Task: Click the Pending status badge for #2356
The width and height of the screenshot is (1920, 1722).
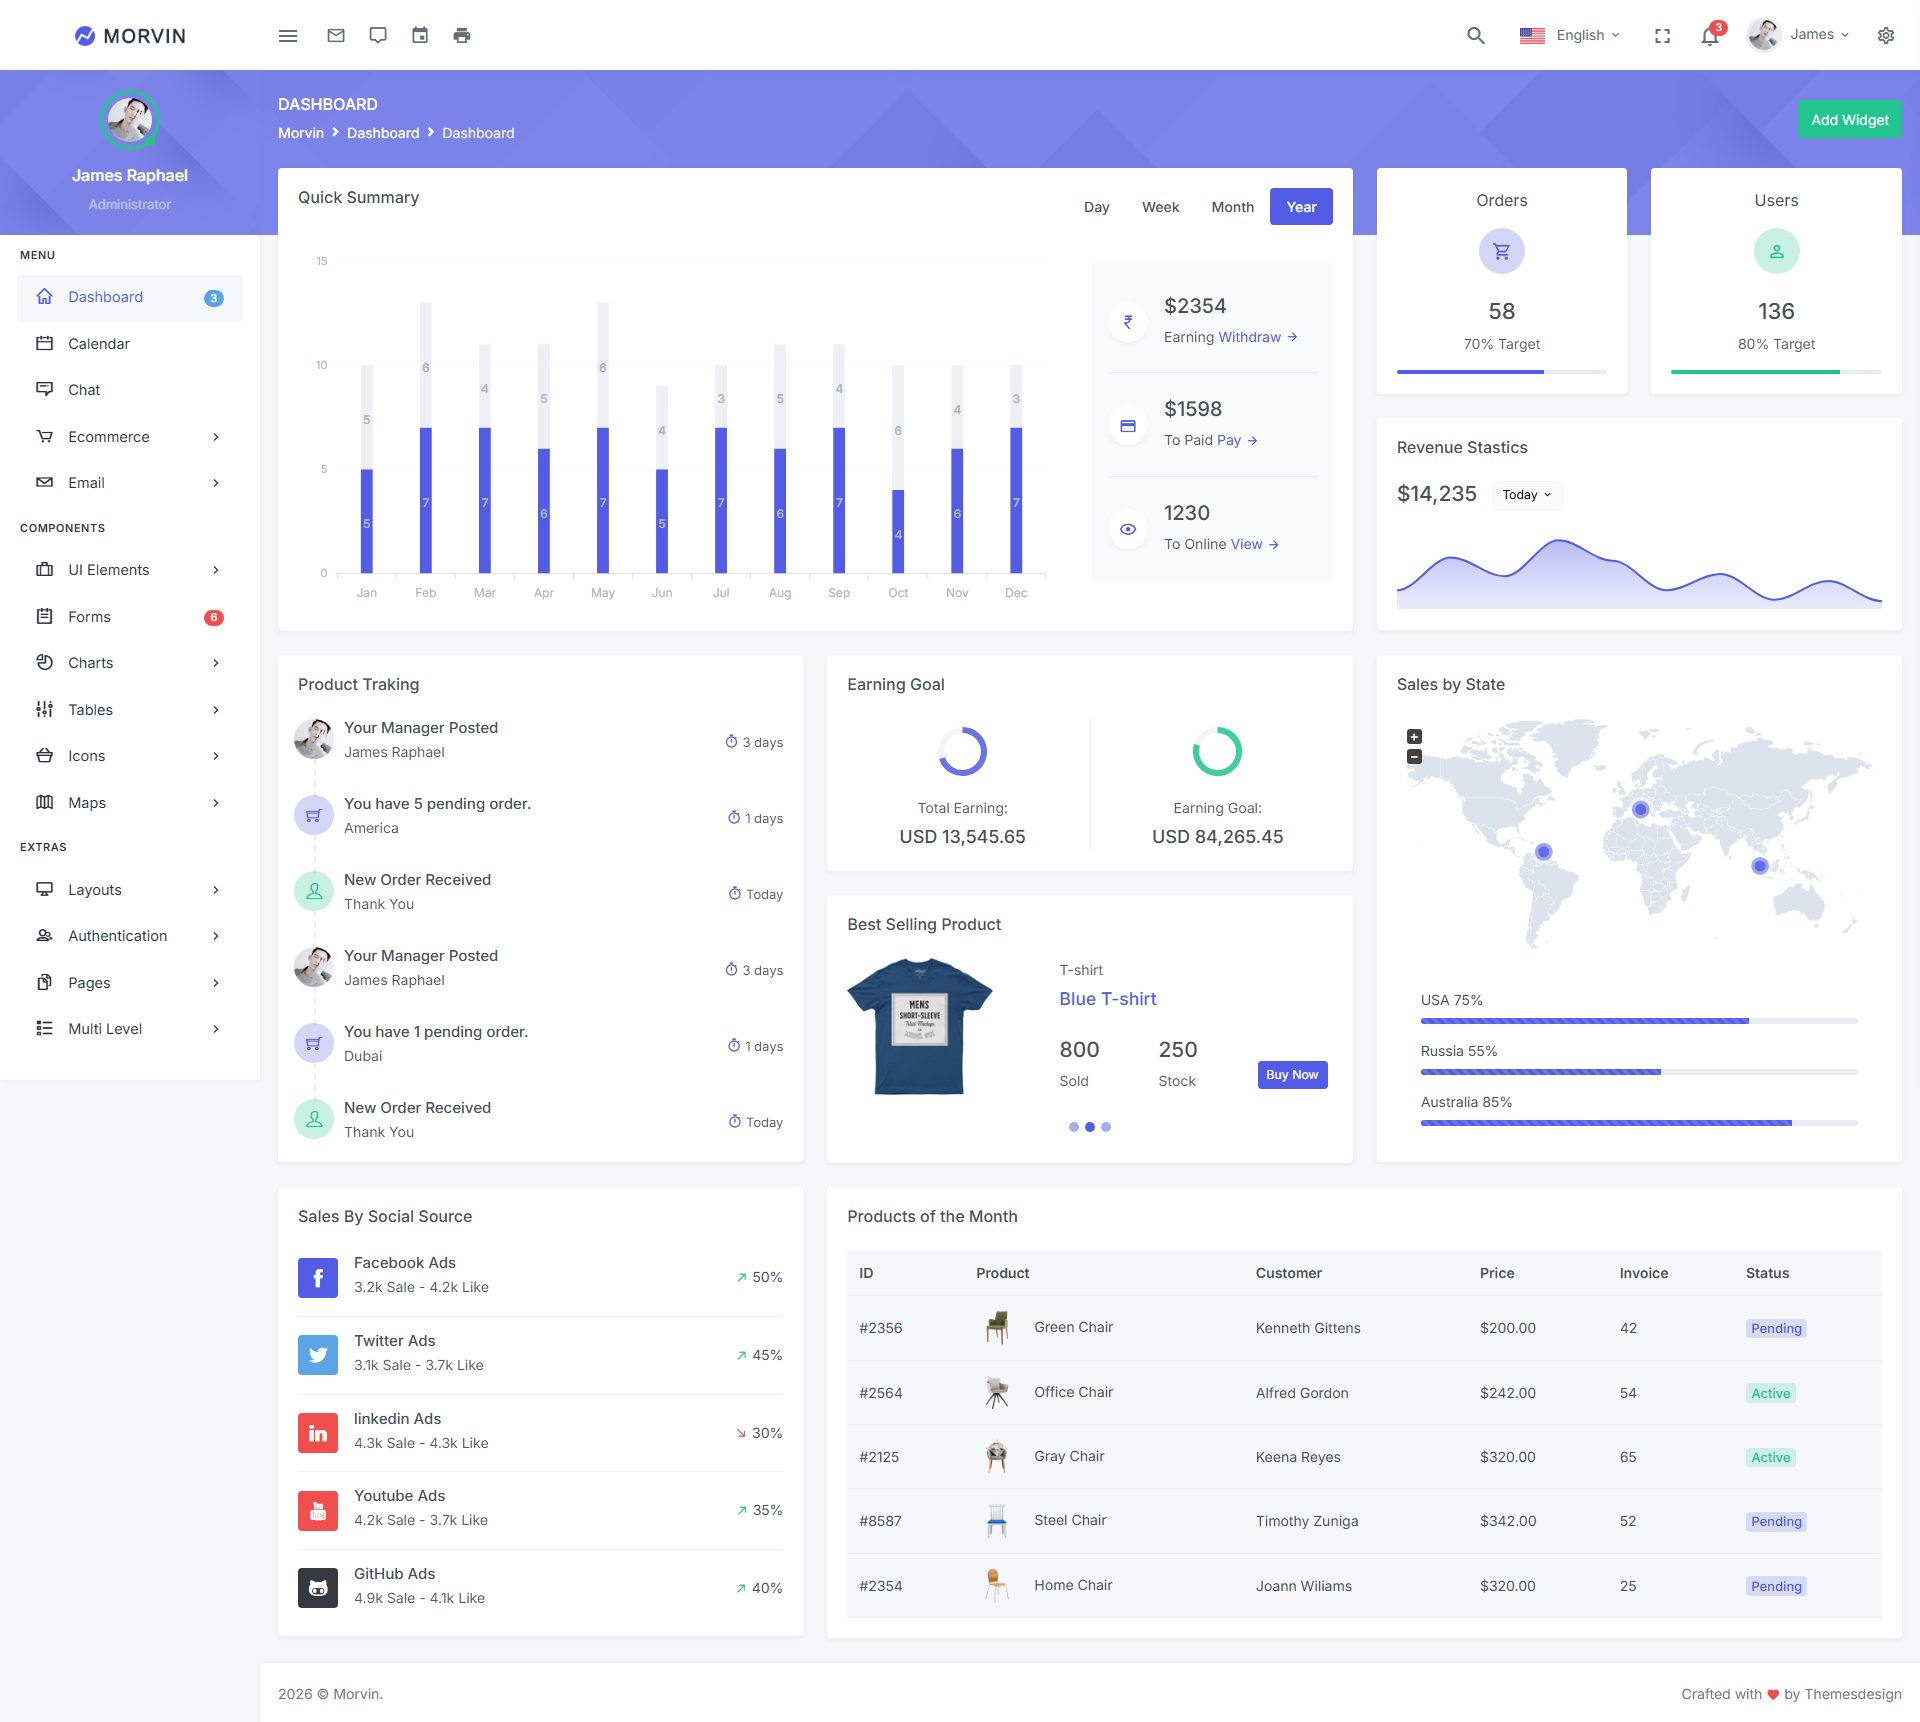Action: pyautogui.click(x=1776, y=1328)
